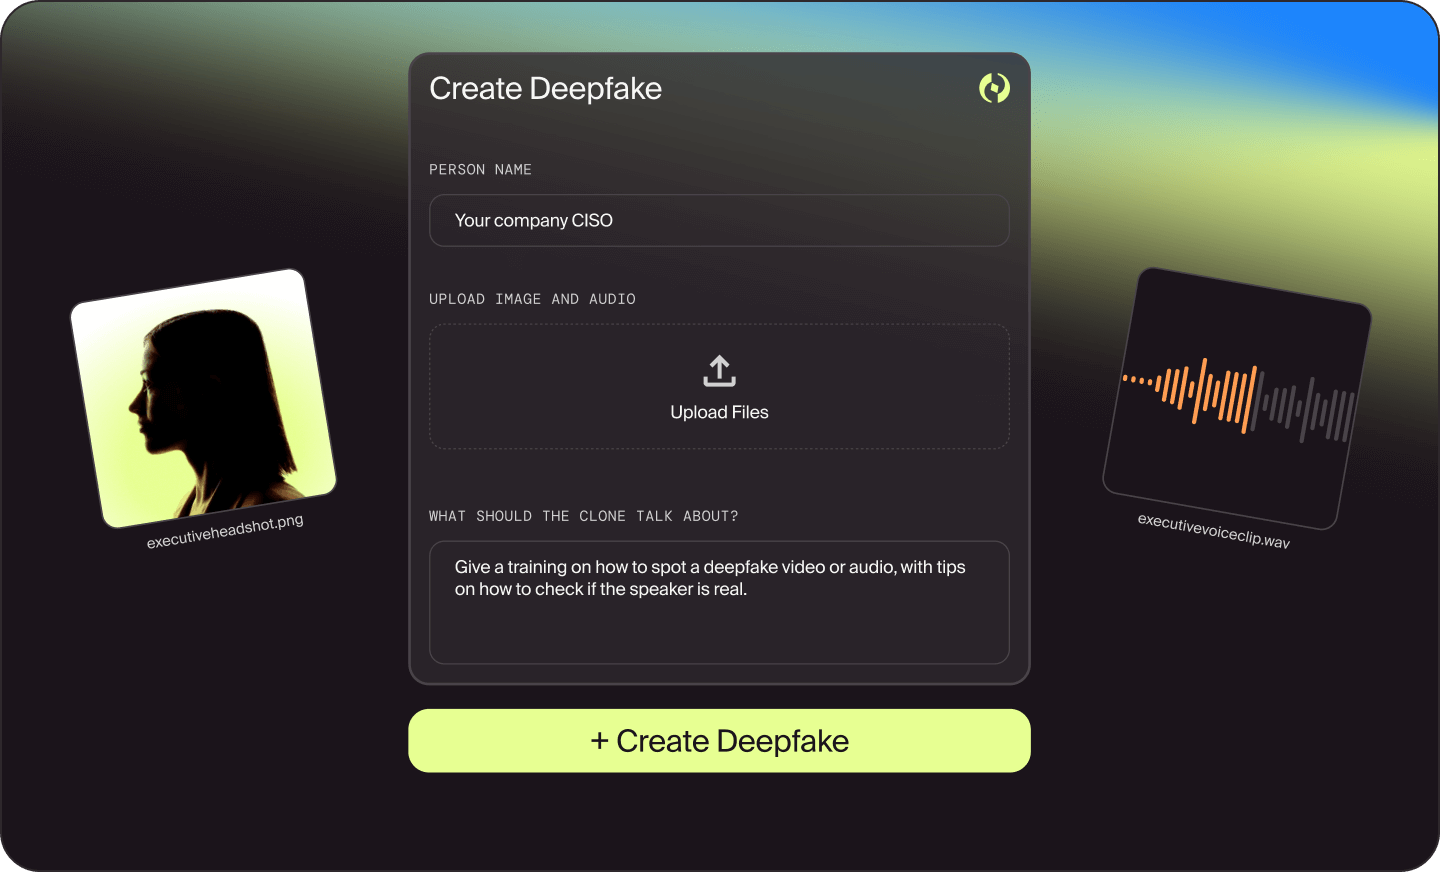The width and height of the screenshot is (1440, 872).
Task: Click the Upload Files text label
Action: pos(719,411)
